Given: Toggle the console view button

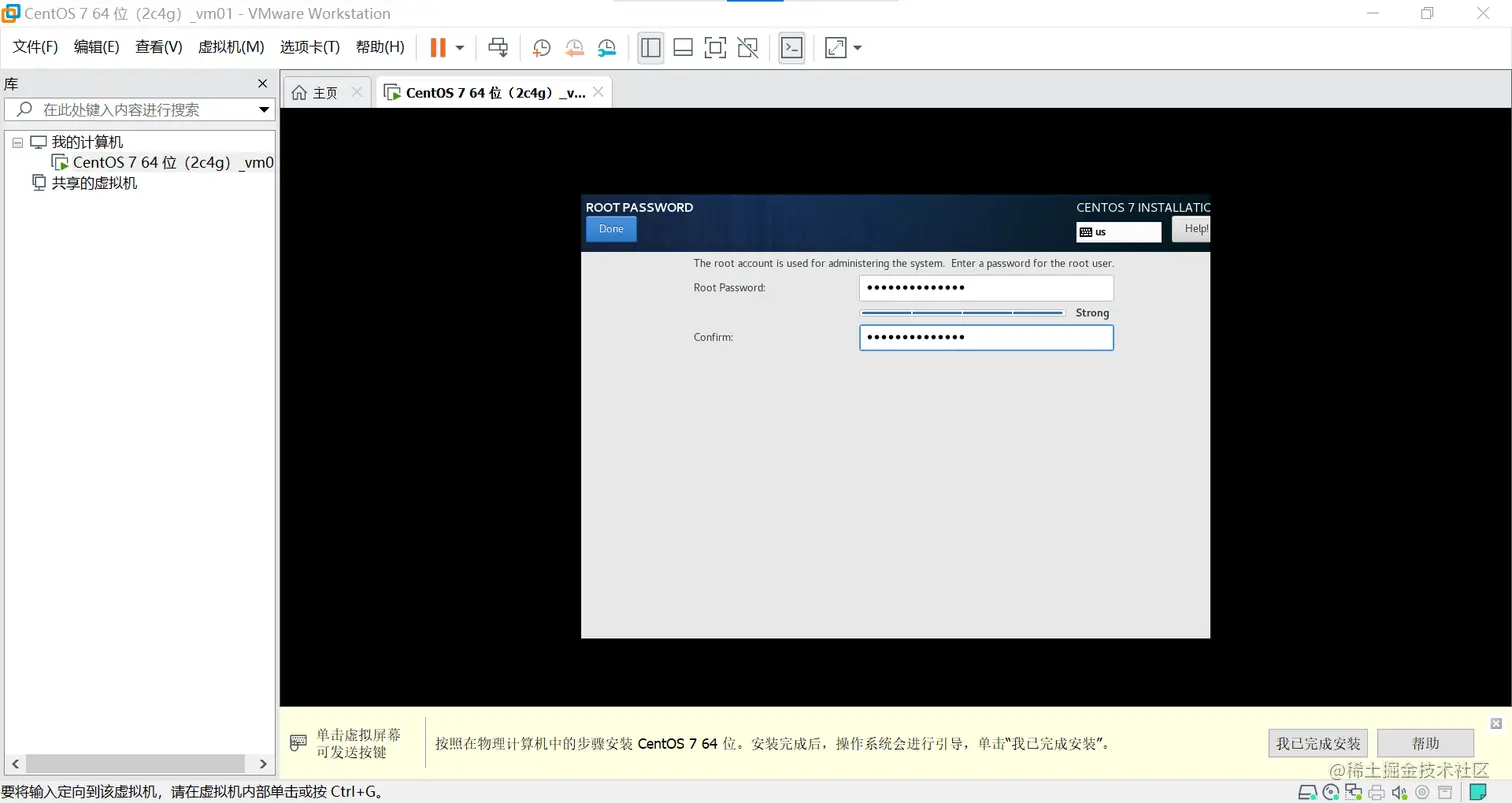Looking at the screenshot, I should coord(792,47).
